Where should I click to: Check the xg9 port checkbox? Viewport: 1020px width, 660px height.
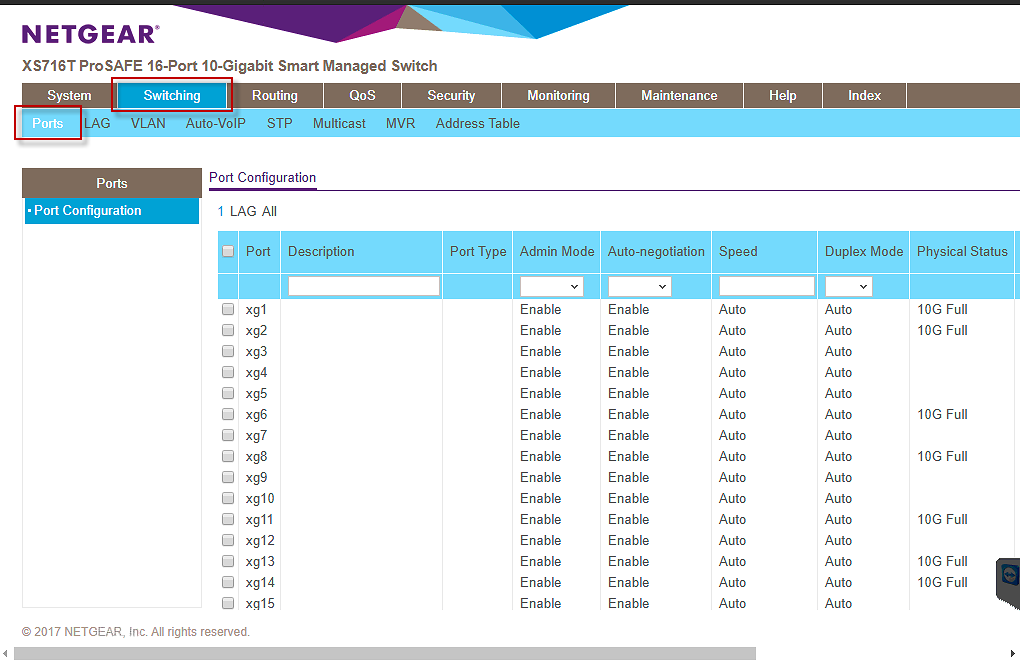coord(228,477)
